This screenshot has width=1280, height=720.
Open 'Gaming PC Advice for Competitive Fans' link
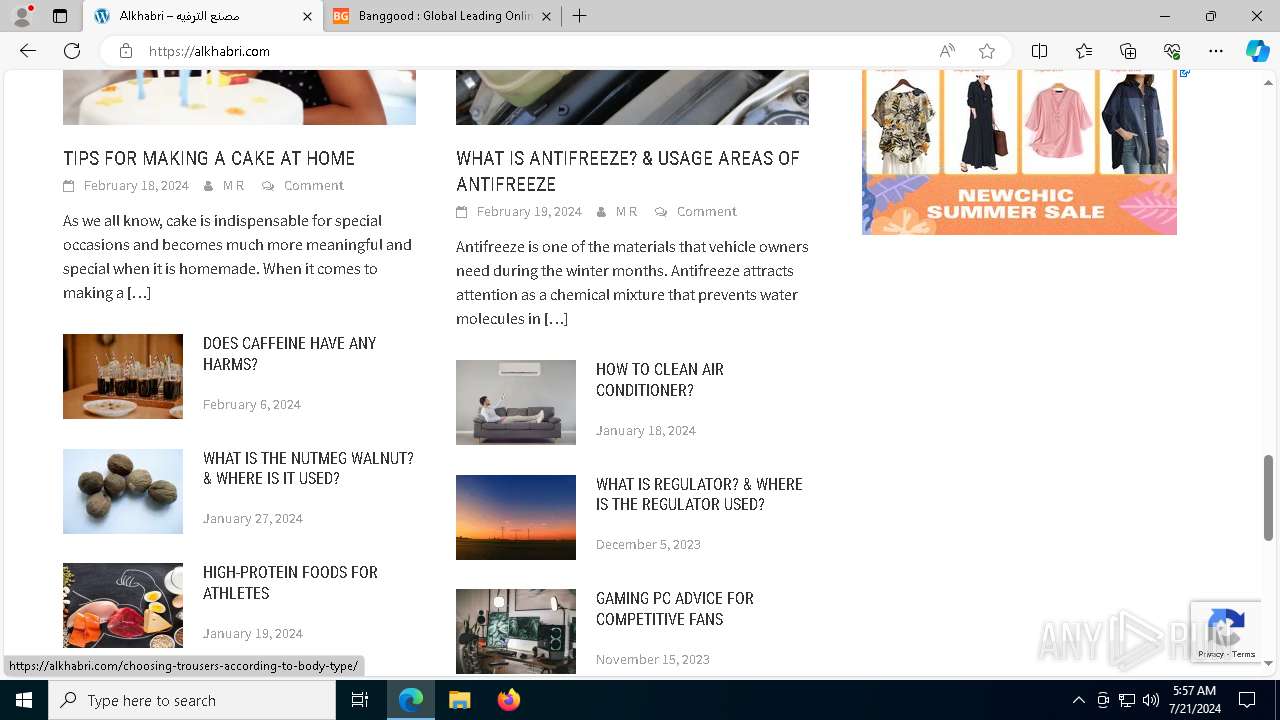point(675,609)
